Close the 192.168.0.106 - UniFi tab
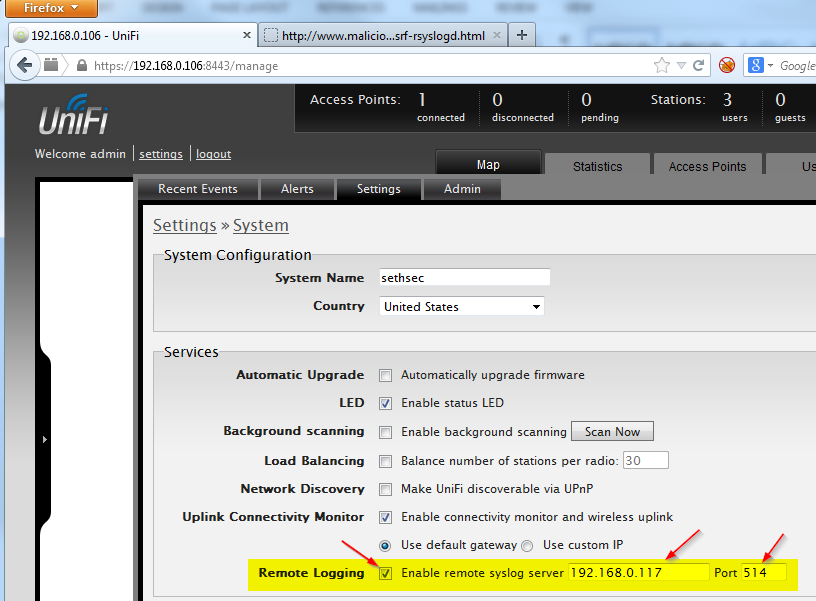The width and height of the screenshot is (816, 601). pyautogui.click(x=247, y=35)
